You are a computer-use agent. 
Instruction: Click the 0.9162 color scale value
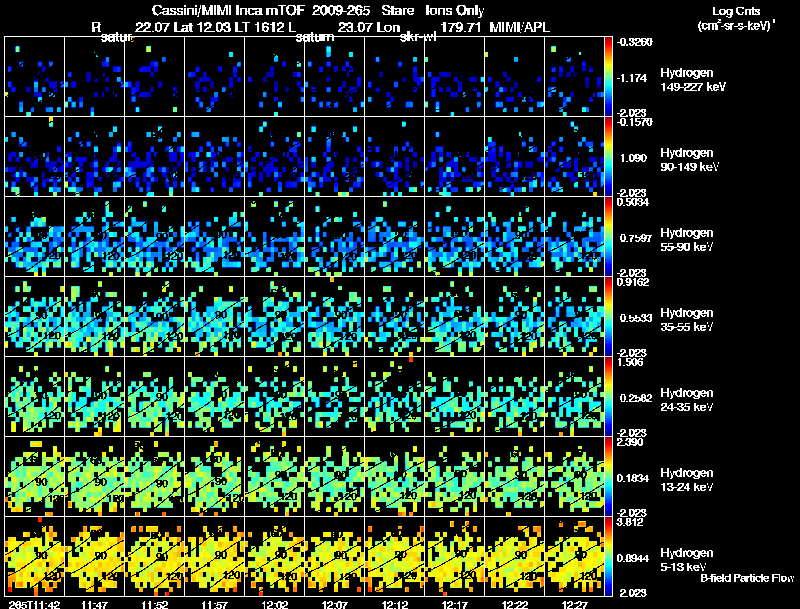[633, 282]
